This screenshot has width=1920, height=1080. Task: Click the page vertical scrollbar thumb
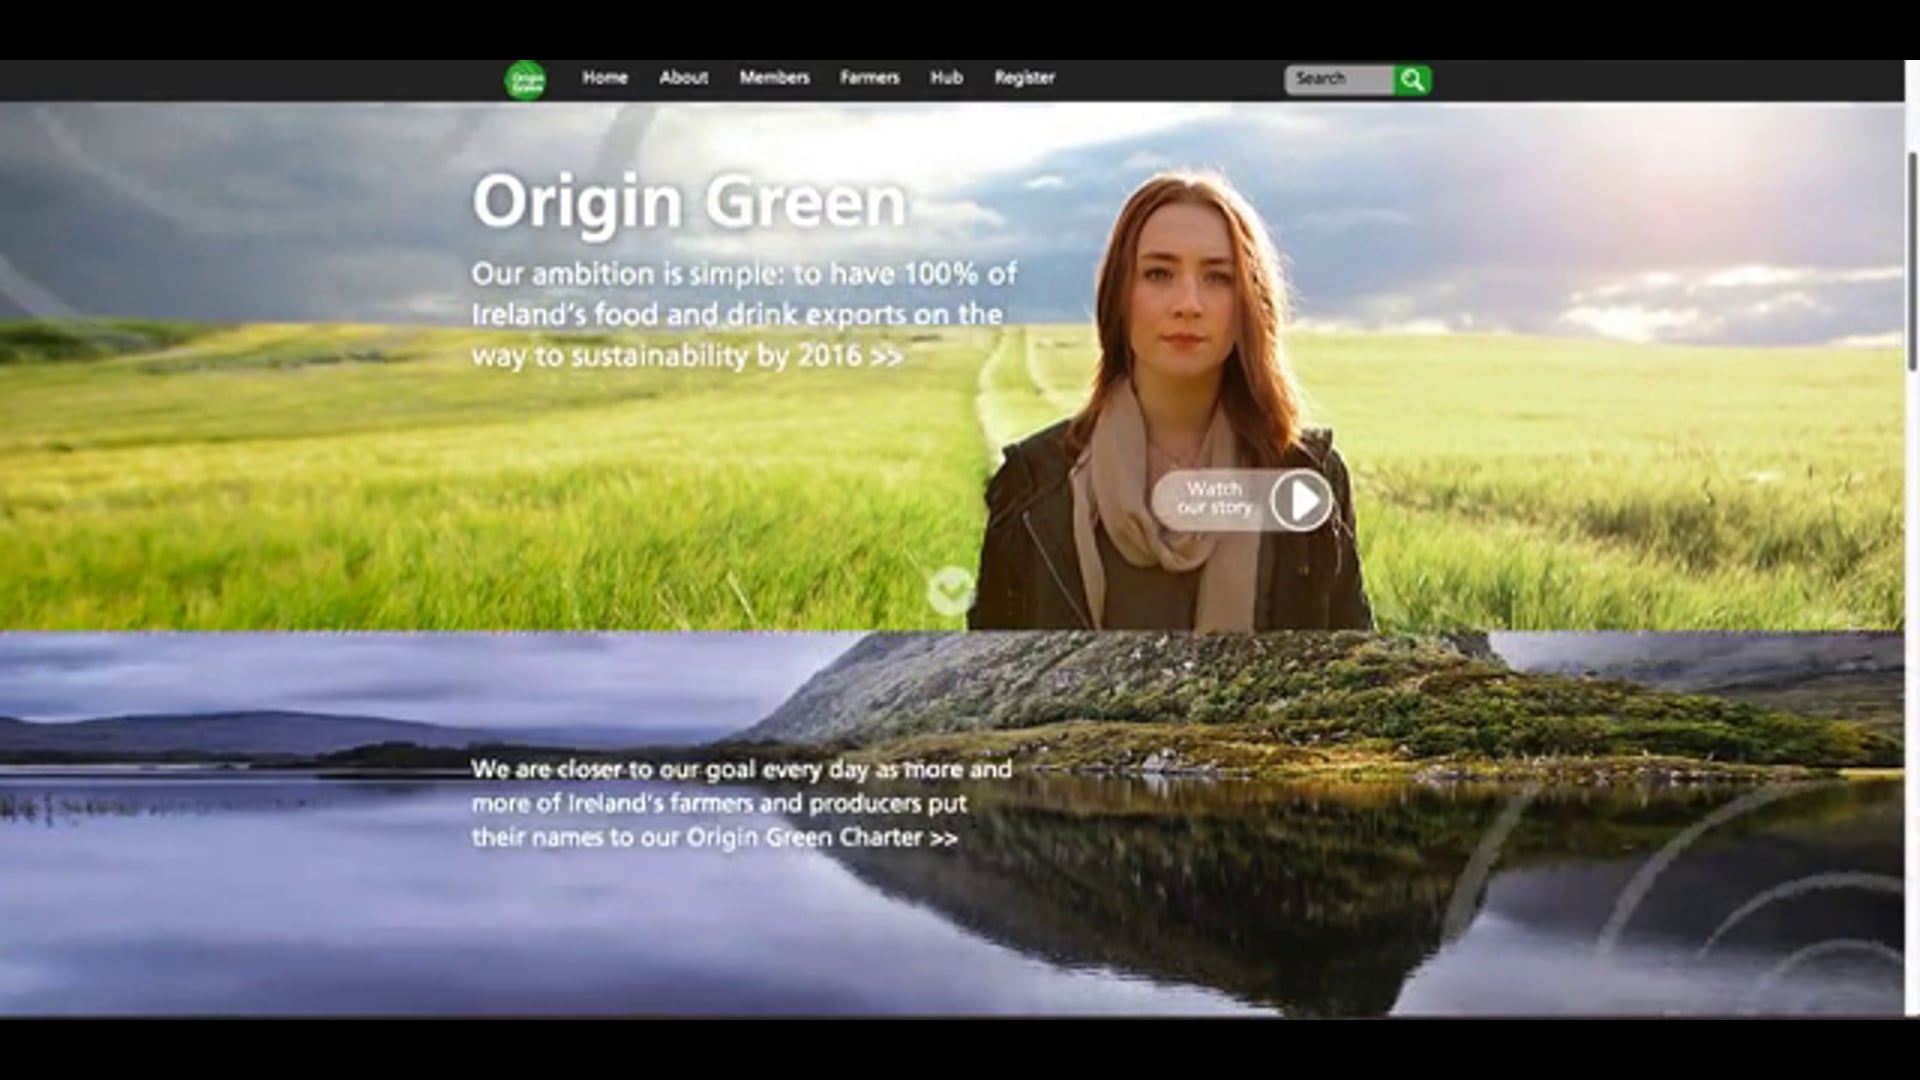1913,260
